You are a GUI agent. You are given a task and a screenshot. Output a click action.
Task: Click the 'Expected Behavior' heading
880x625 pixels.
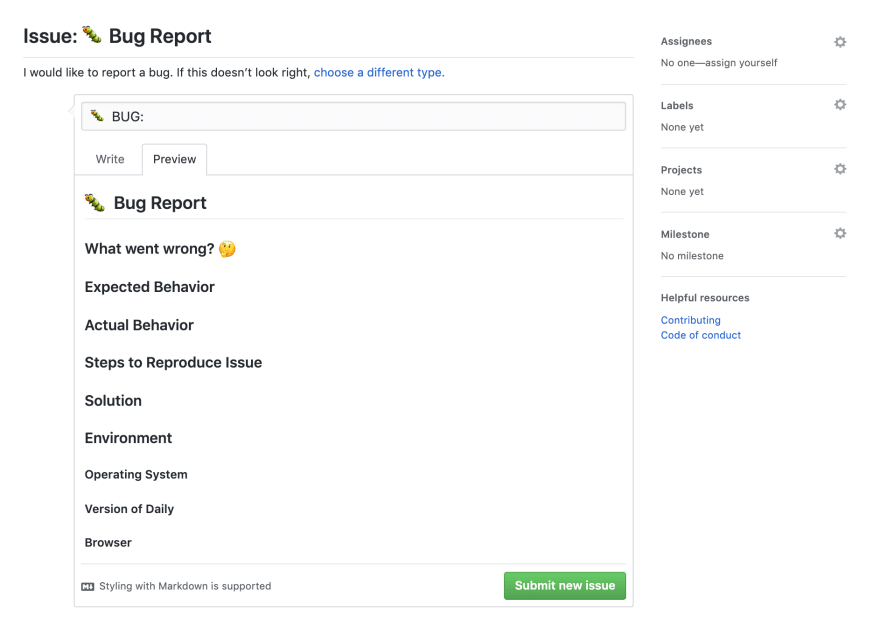(x=149, y=287)
